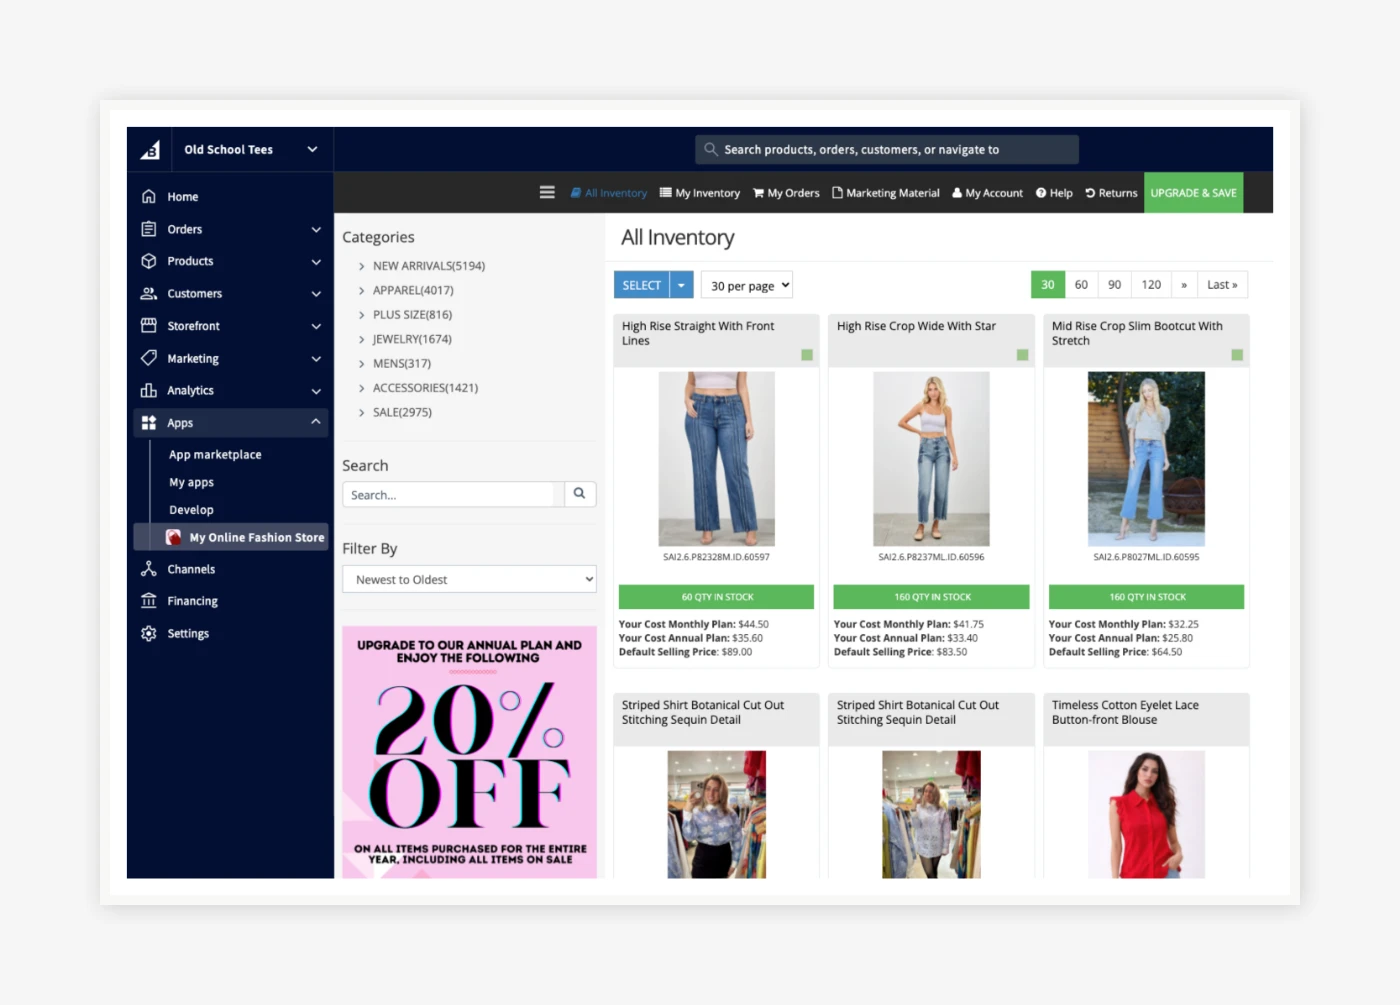Open the Newest to Oldest filter dropdown
The height and width of the screenshot is (1005, 1400).
click(469, 579)
